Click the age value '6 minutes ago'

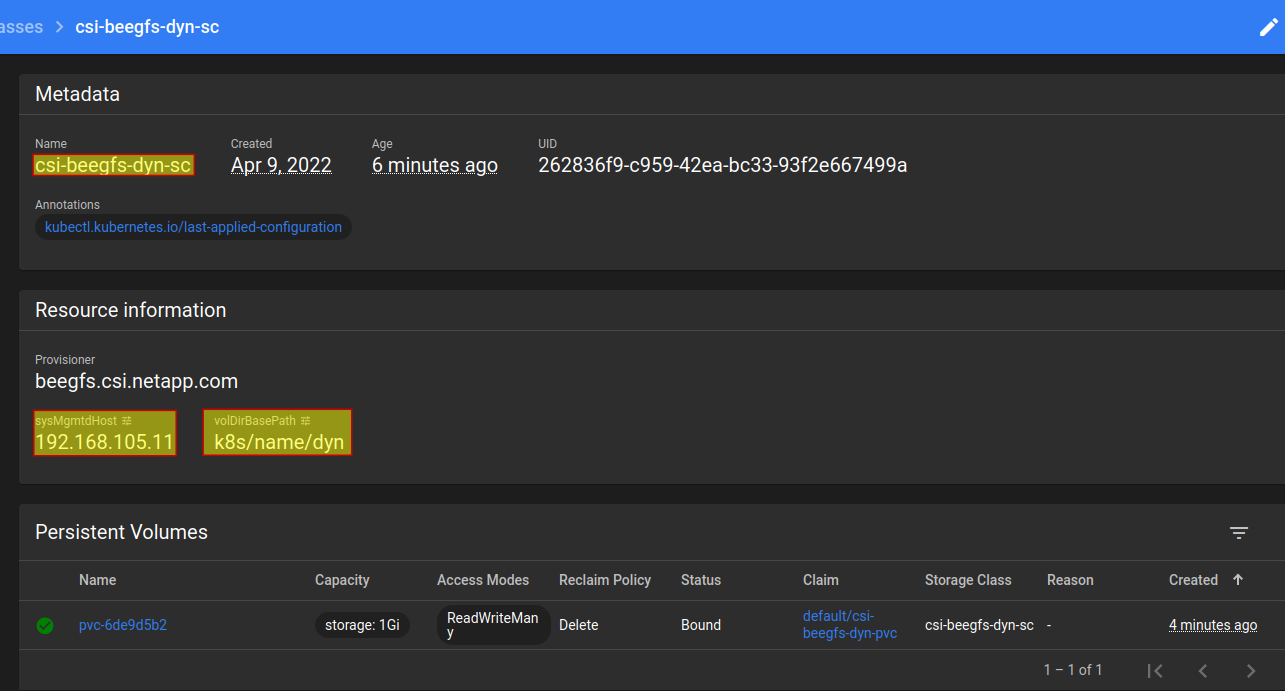tap(435, 165)
